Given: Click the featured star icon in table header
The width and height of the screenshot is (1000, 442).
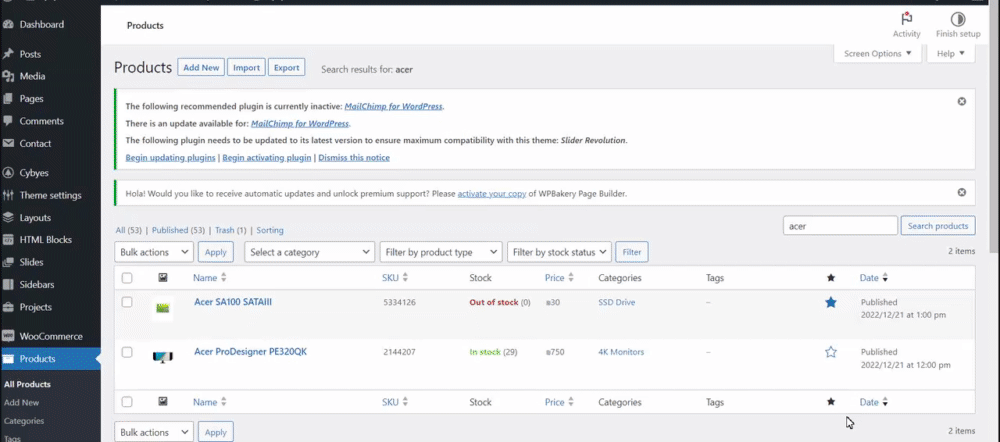Looking at the screenshot, I should point(830,277).
